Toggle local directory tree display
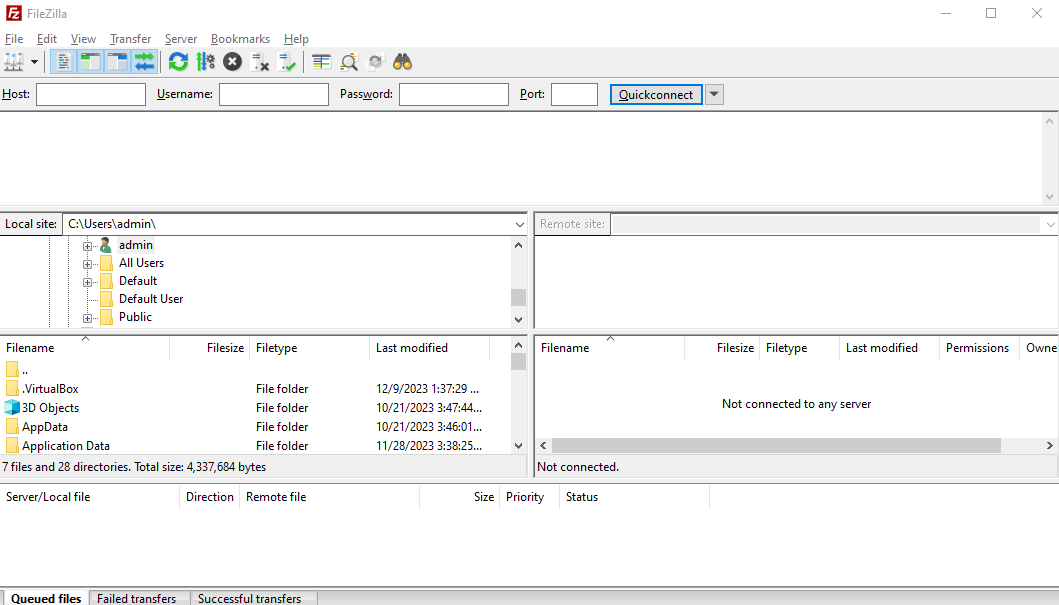 coord(90,62)
